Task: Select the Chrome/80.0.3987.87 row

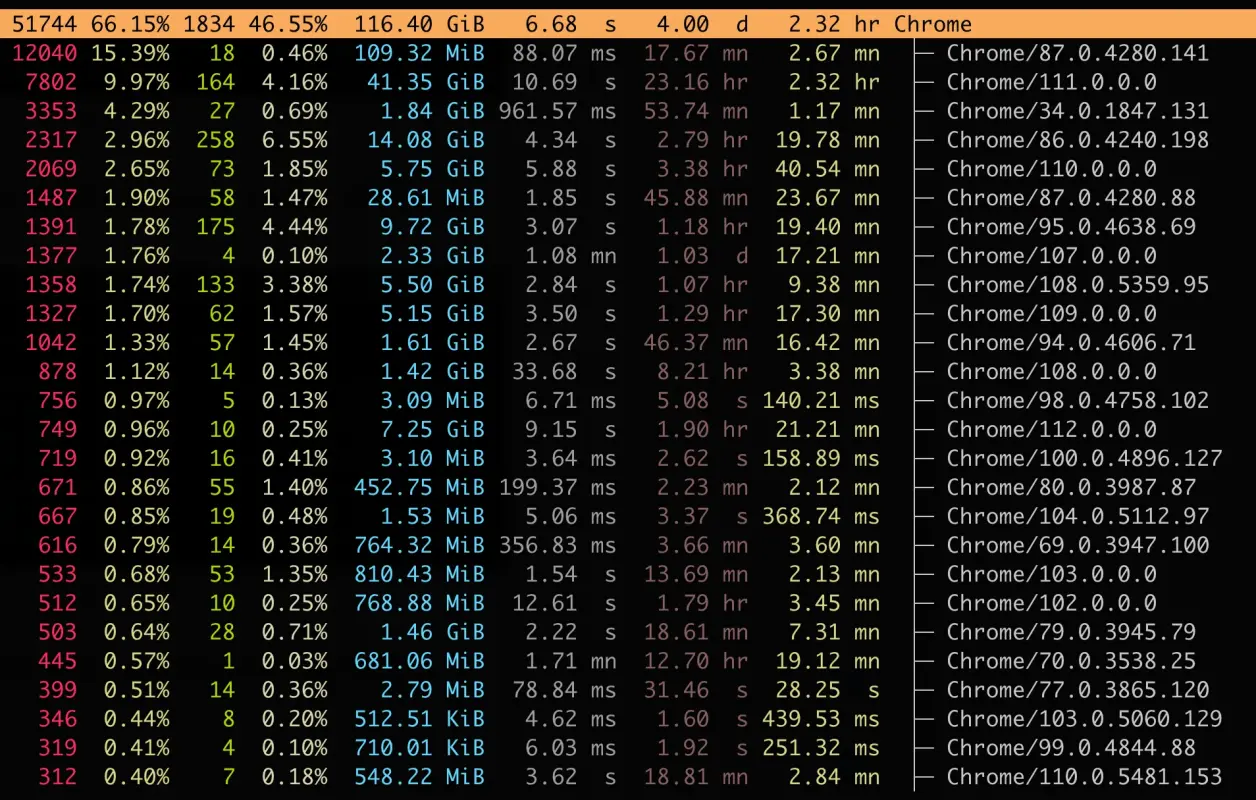Action: [628, 488]
